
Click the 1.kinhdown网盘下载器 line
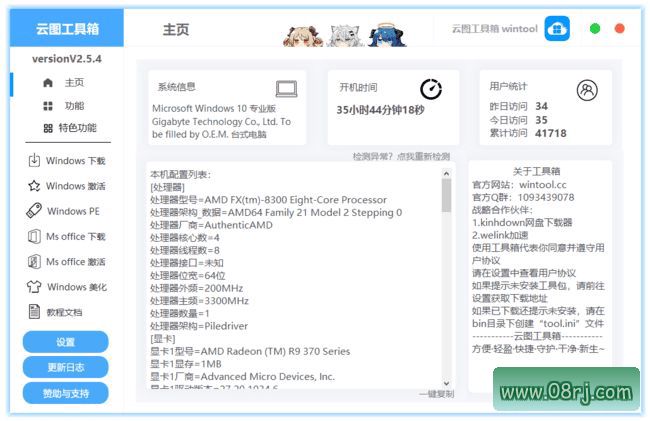click(x=522, y=223)
